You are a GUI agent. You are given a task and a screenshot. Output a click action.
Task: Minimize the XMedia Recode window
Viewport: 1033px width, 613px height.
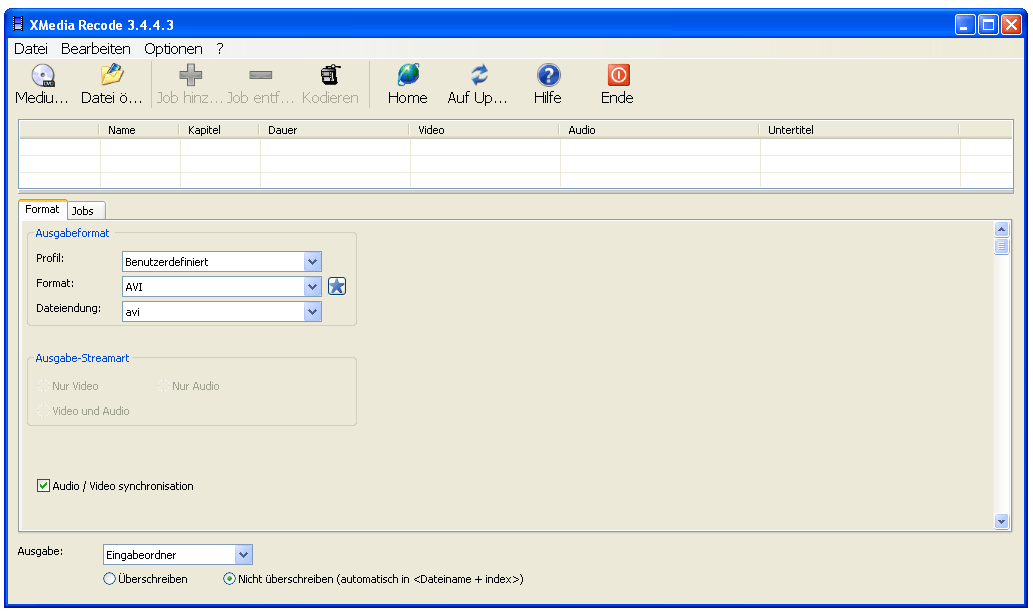click(x=964, y=24)
